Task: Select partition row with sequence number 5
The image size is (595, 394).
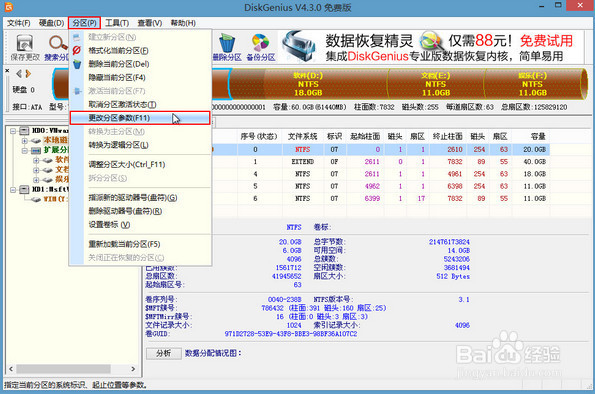Action: click(x=381, y=186)
